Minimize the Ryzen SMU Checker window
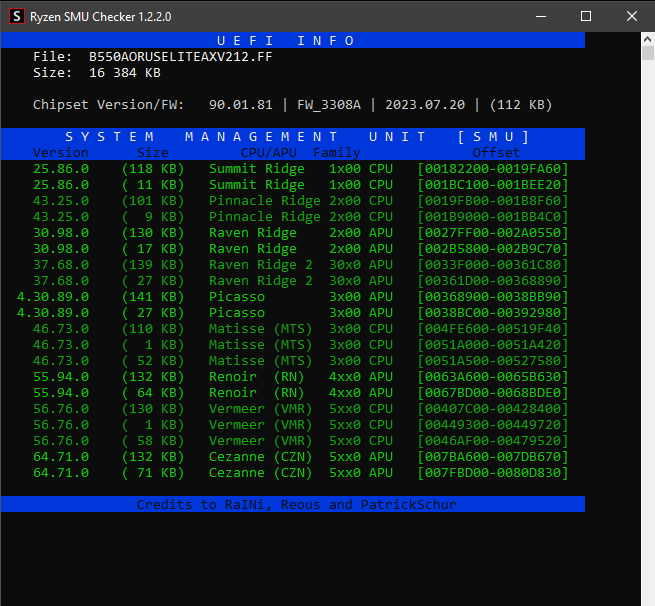Viewport: 655px width, 606px height. (541, 17)
